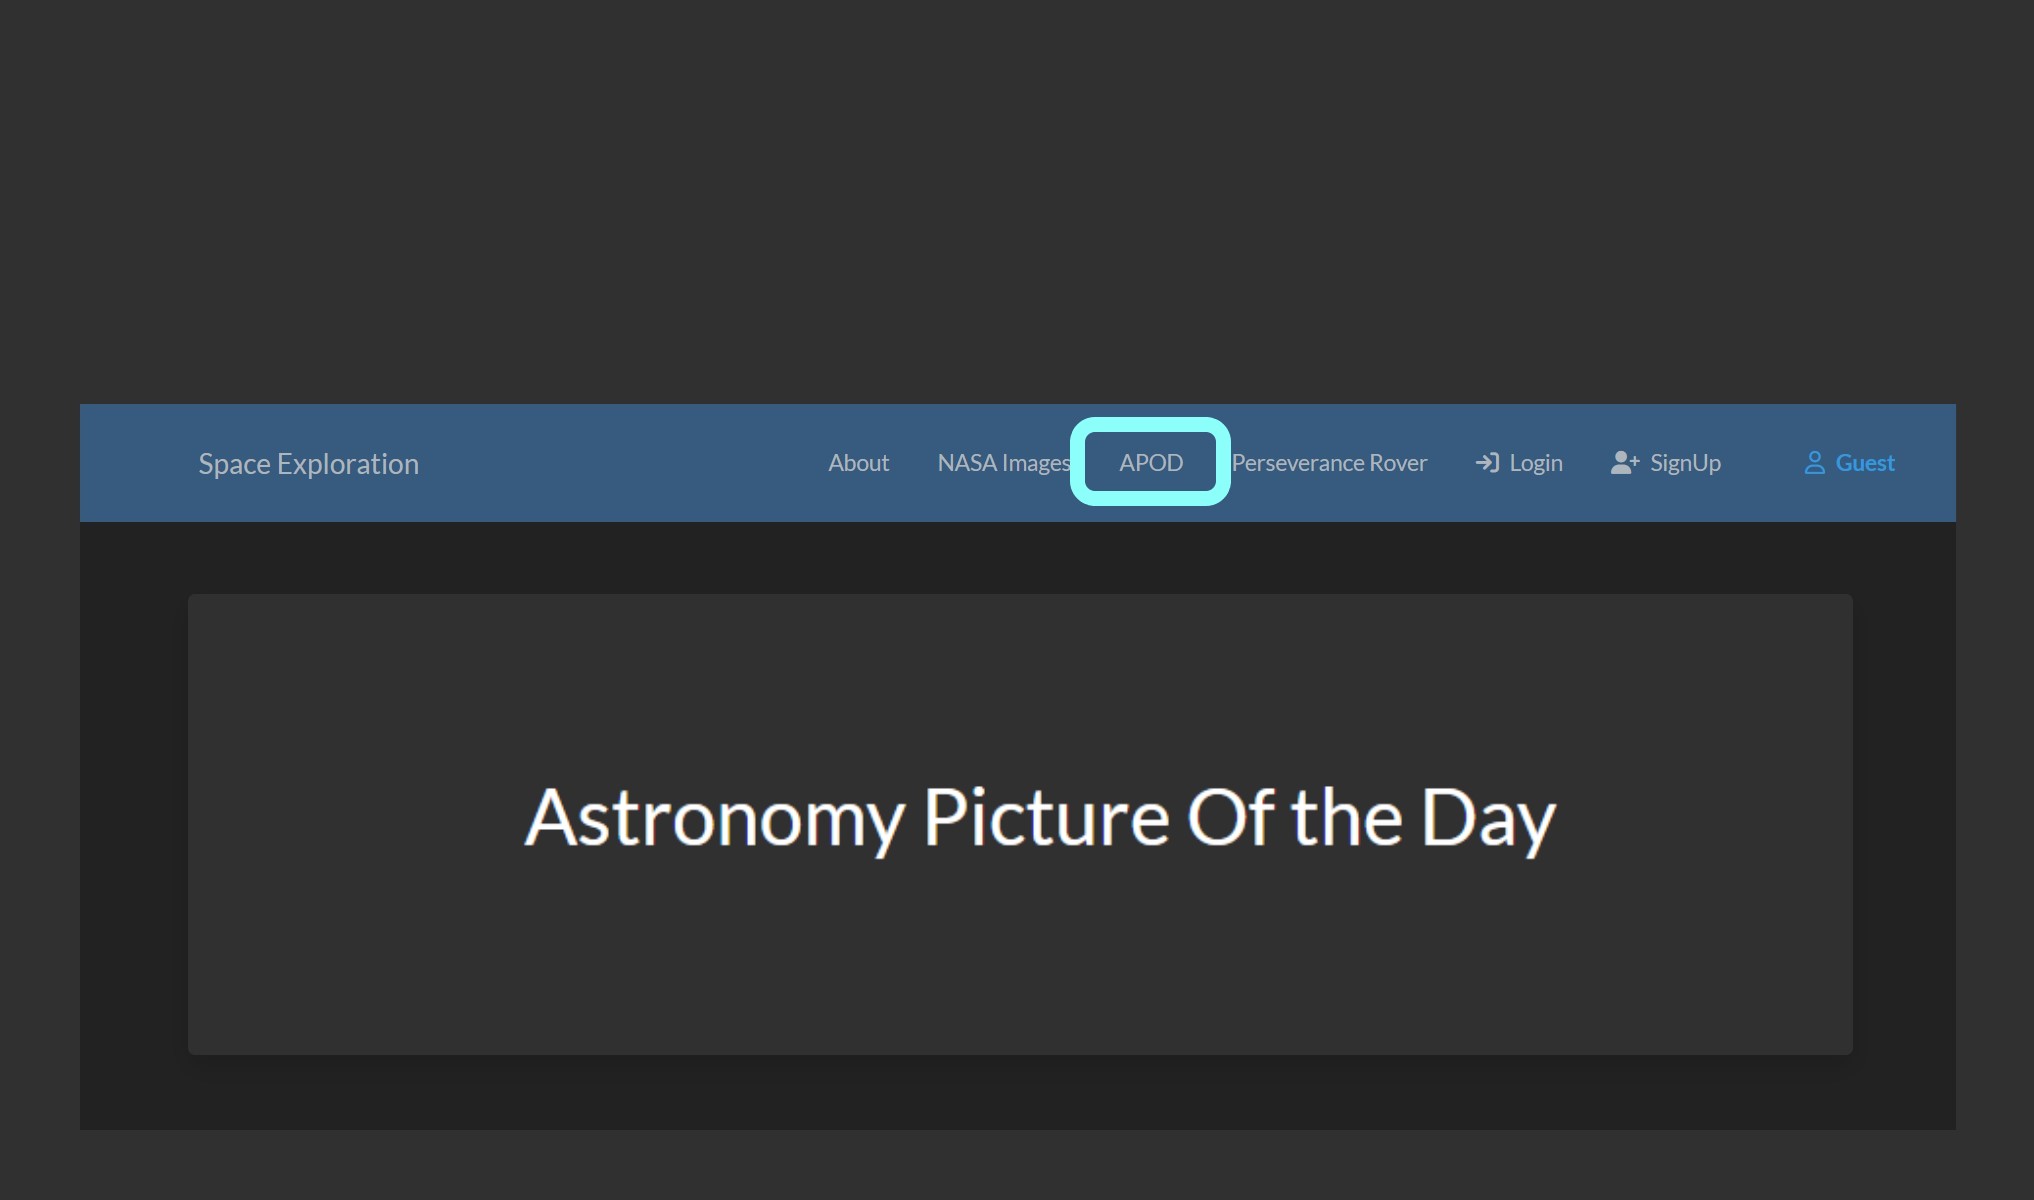Click the Login link
The height and width of the screenshot is (1200, 2034).
coord(1536,462)
